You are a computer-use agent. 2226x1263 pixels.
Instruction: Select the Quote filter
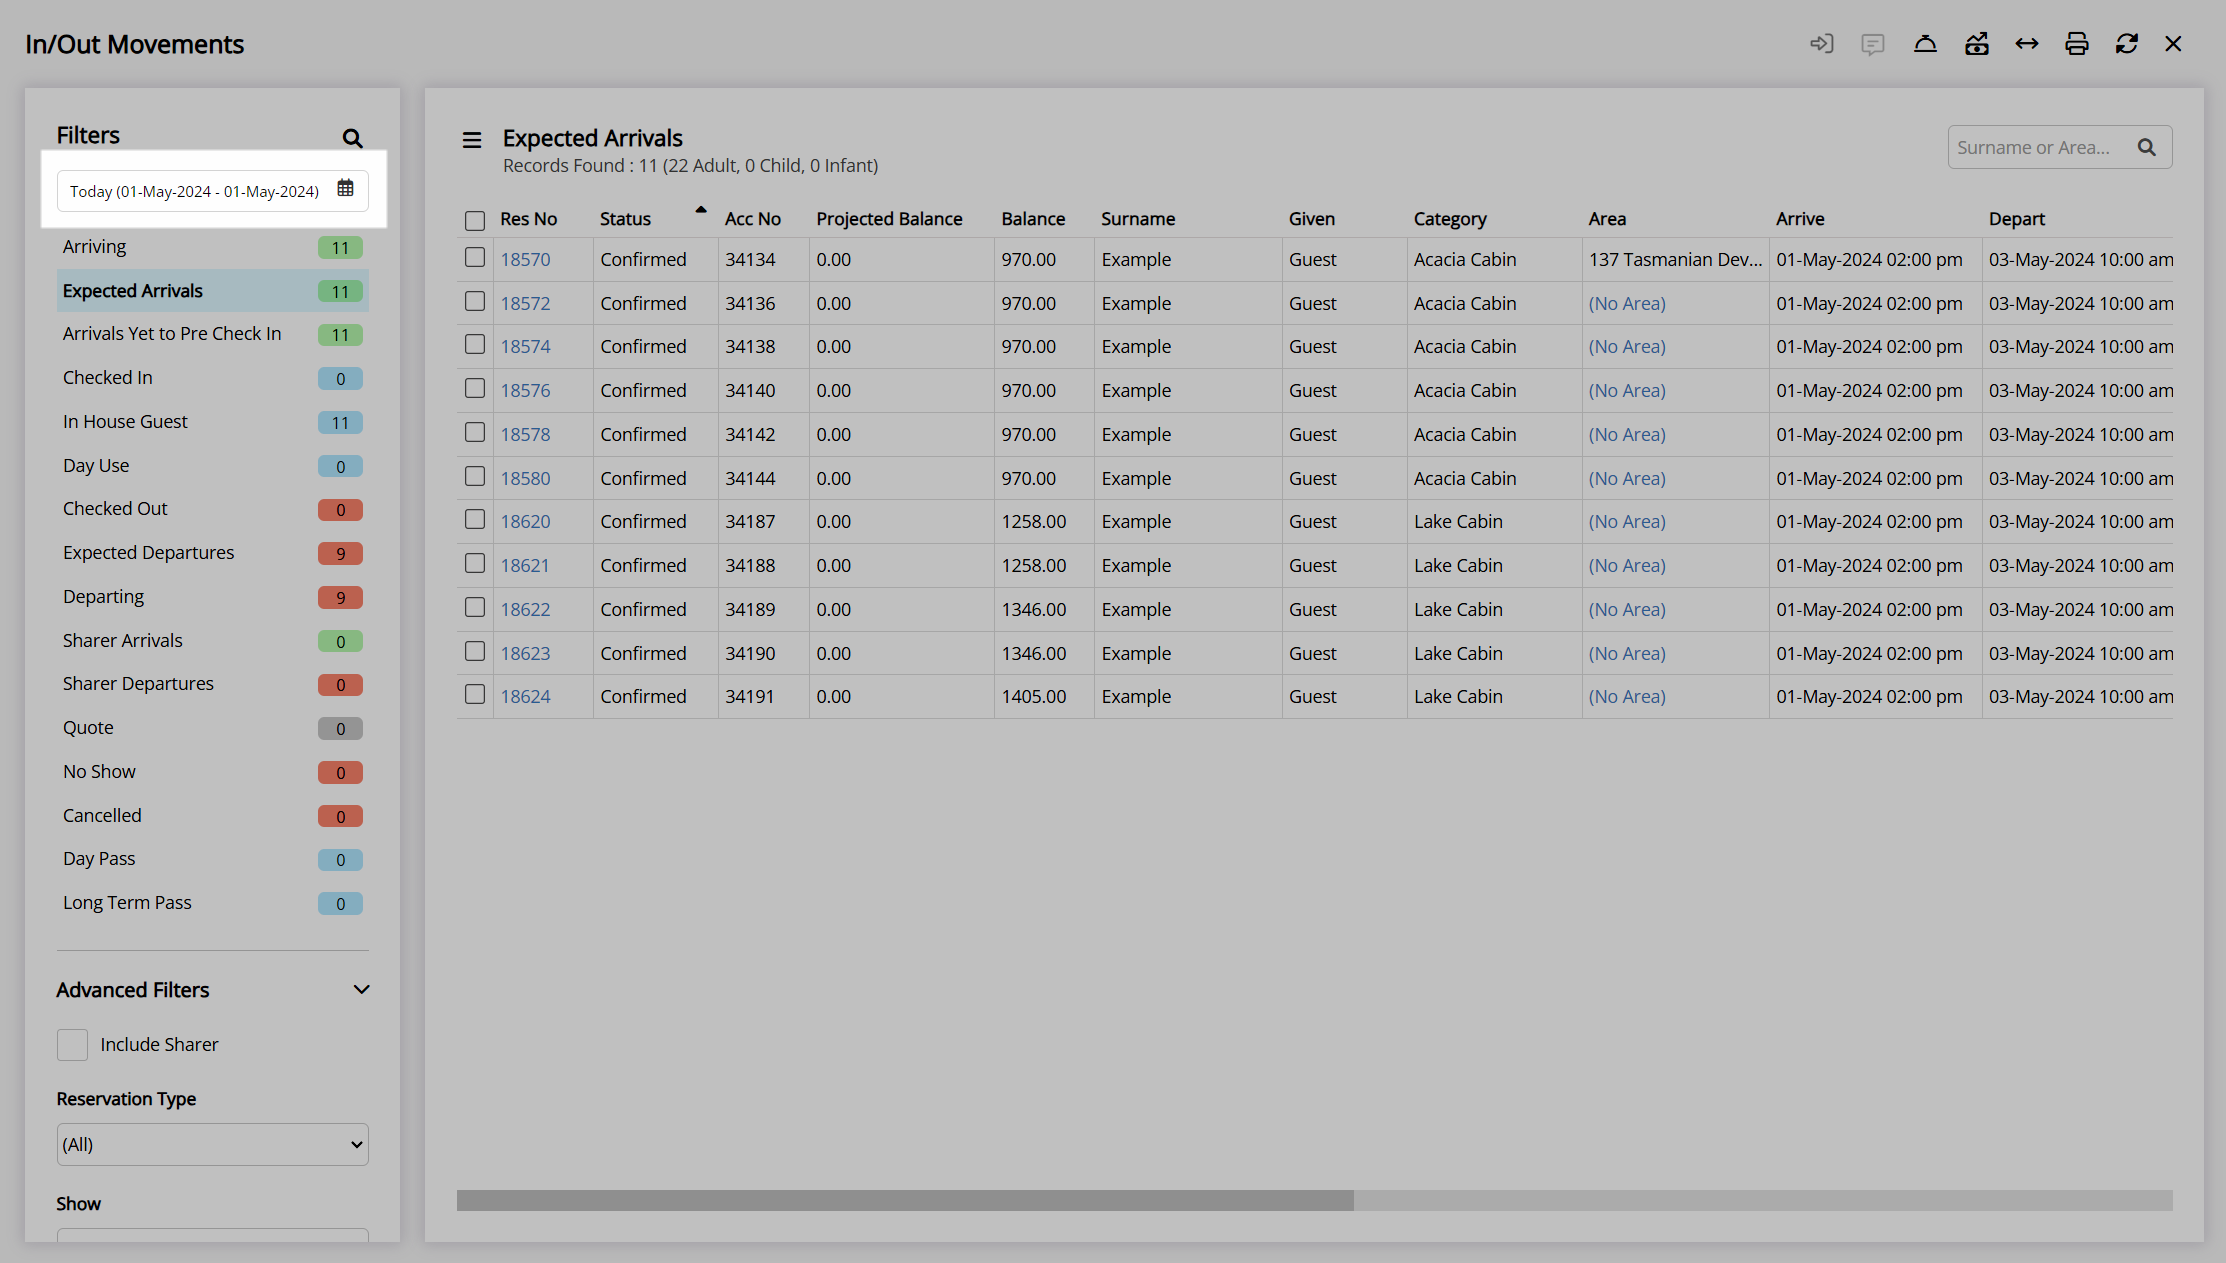212,728
